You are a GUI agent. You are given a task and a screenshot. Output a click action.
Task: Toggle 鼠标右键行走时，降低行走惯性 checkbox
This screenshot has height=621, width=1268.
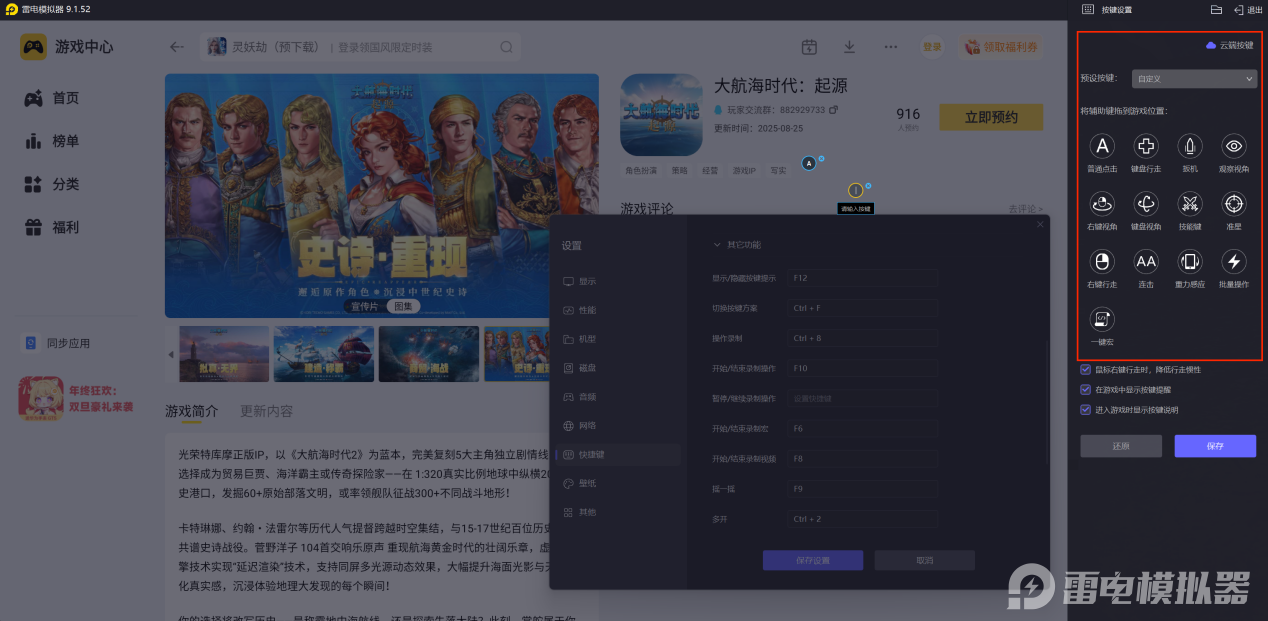click(x=1086, y=369)
